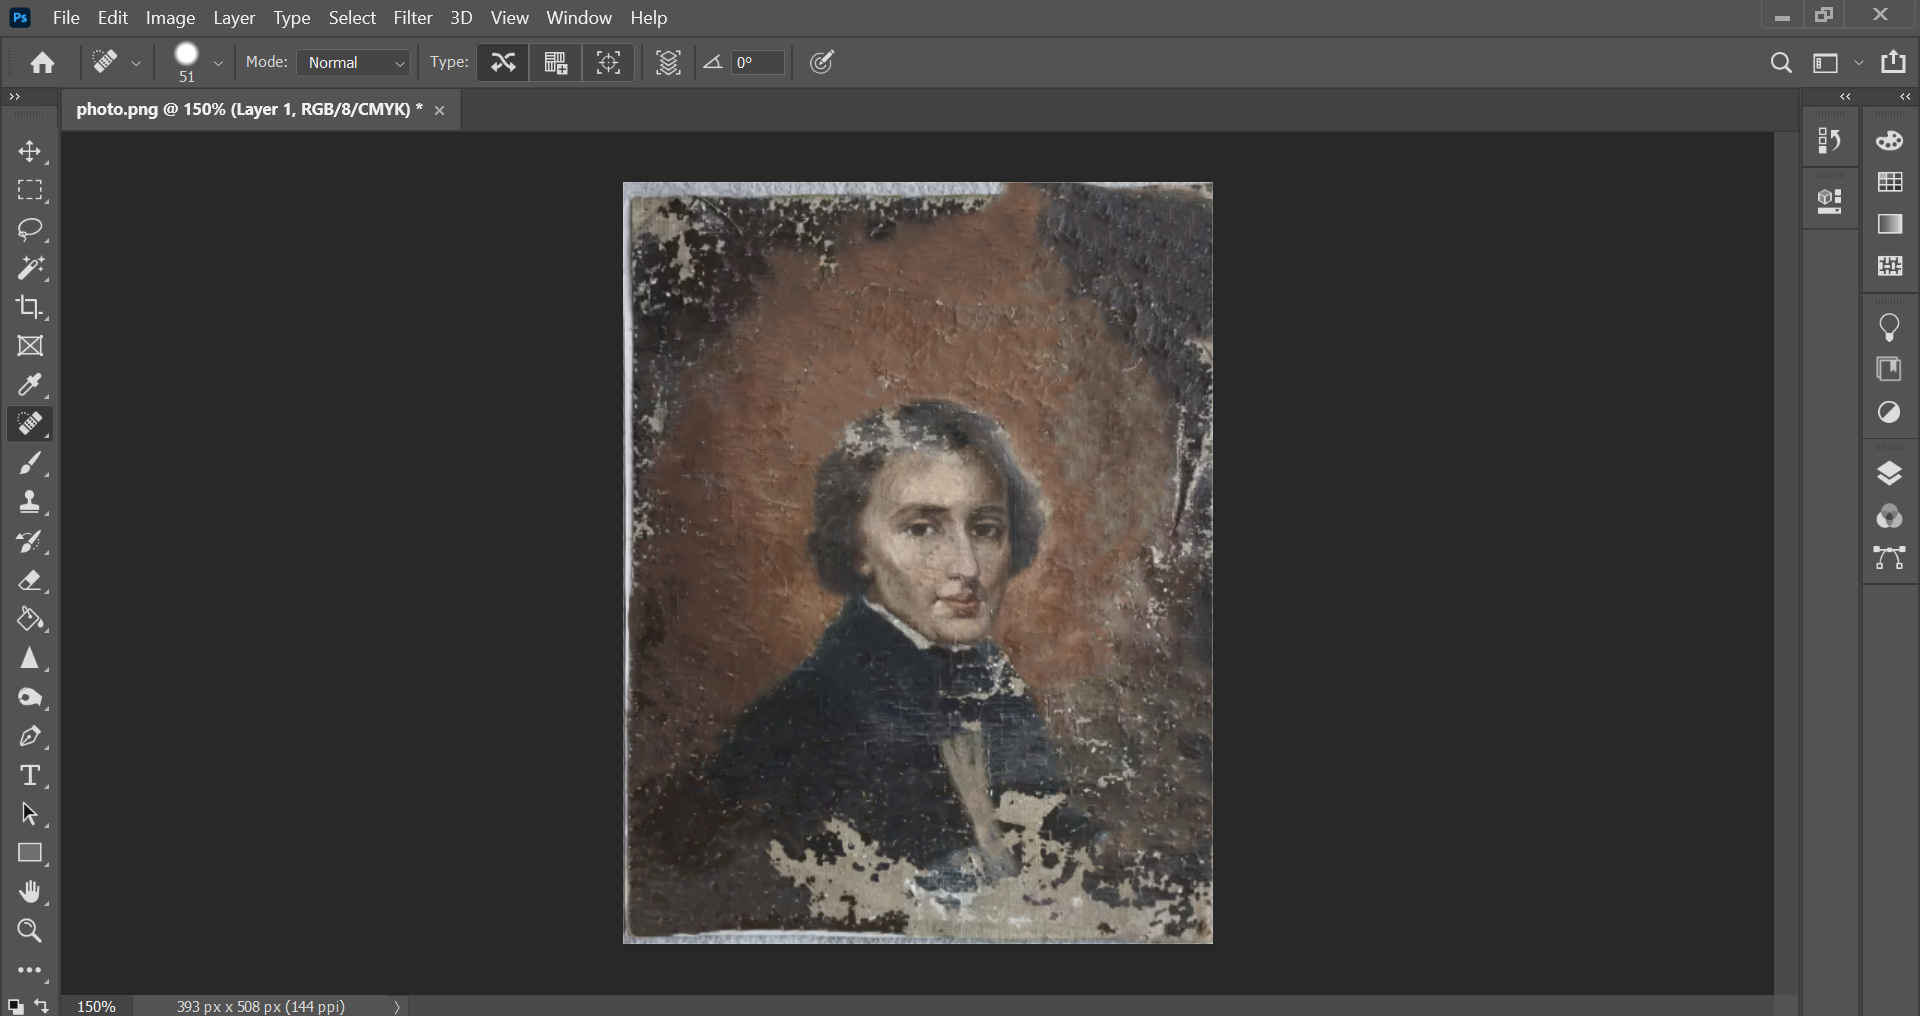Screen dimensions: 1920x1016
Task: Enable Proximity Match healing type
Action: click(609, 63)
